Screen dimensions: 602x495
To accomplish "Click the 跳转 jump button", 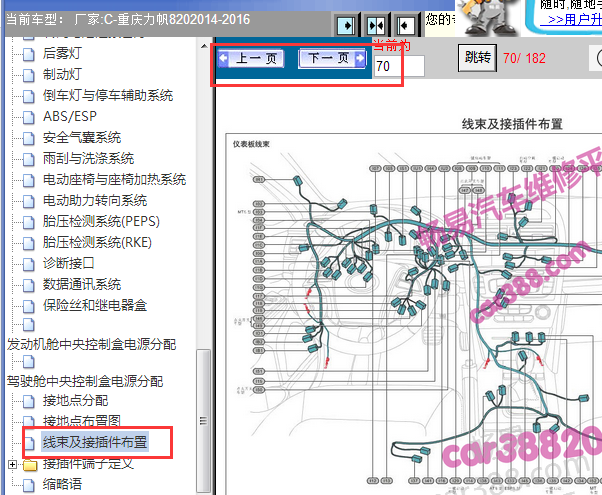I will (x=477, y=58).
